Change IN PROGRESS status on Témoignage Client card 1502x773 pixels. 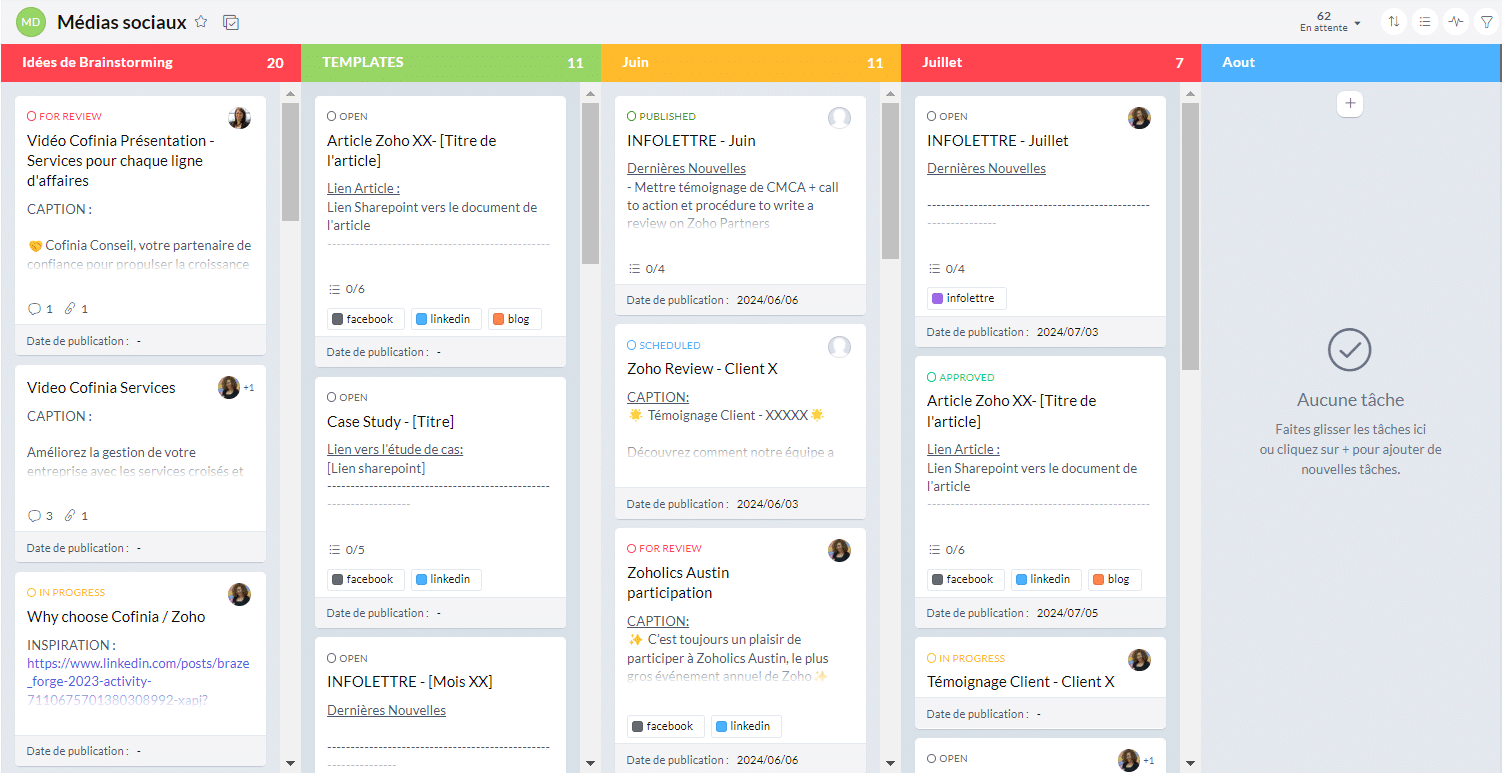coord(966,658)
